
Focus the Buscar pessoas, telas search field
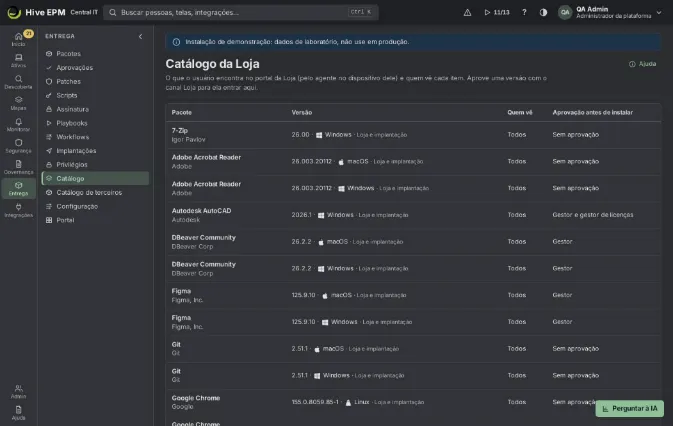pos(241,12)
